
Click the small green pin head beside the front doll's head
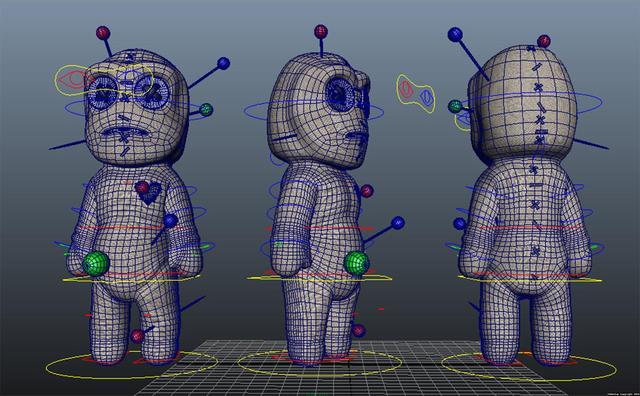point(206,109)
